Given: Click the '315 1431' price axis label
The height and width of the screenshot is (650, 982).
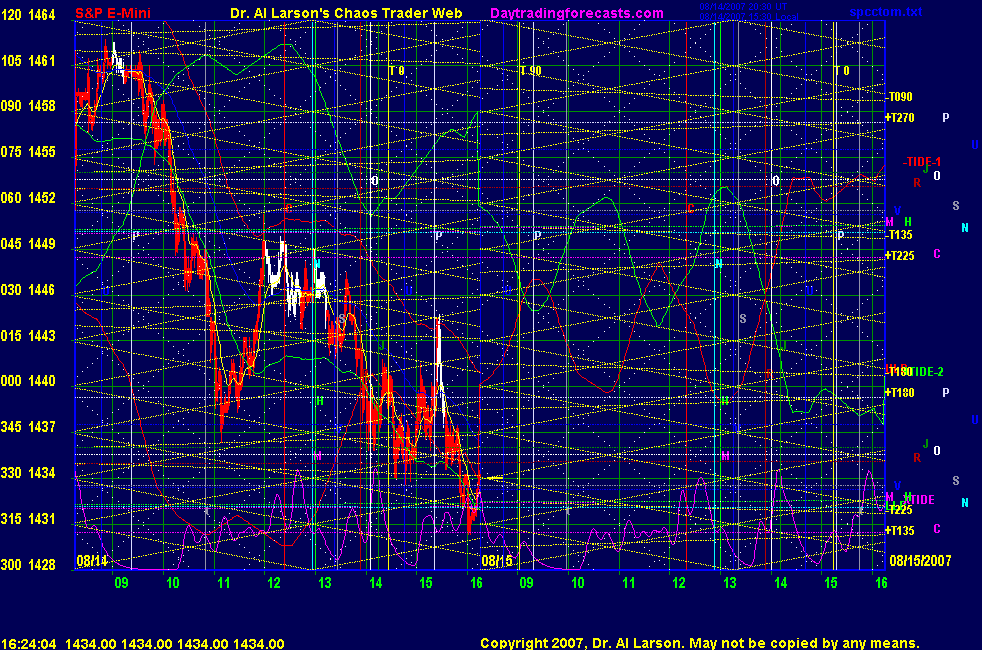Looking at the screenshot, I should click(28, 518).
